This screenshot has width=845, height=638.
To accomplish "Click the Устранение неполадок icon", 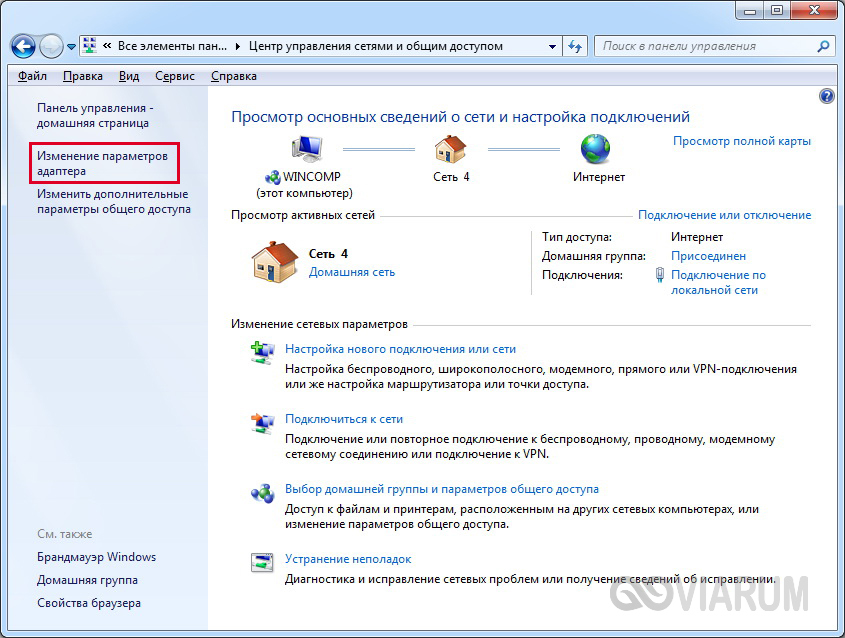I will pos(262,562).
